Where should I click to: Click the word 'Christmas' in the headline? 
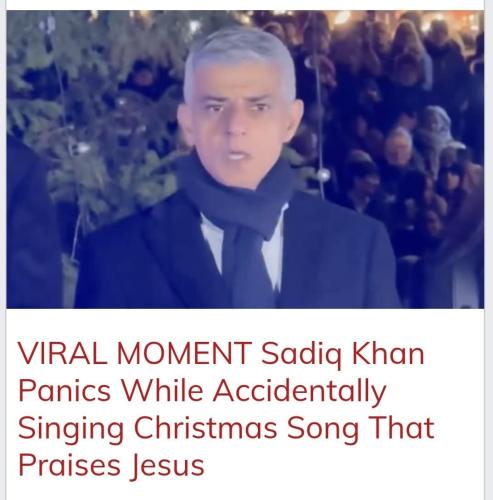(205, 428)
